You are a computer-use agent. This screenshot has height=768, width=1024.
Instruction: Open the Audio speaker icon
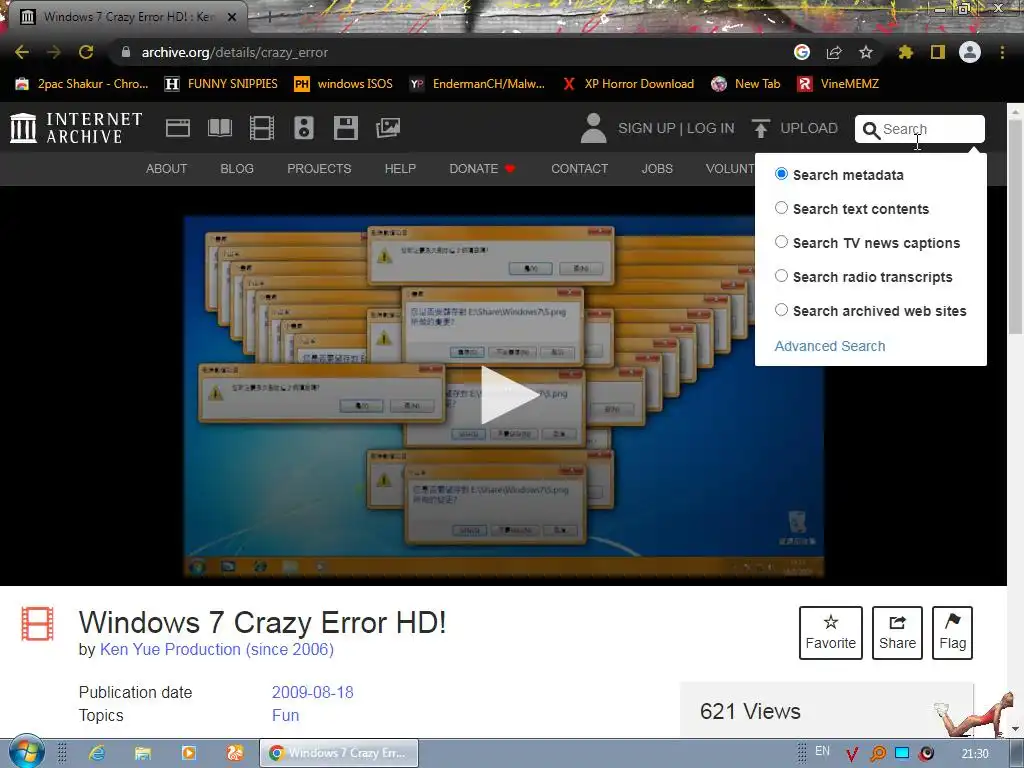click(304, 128)
